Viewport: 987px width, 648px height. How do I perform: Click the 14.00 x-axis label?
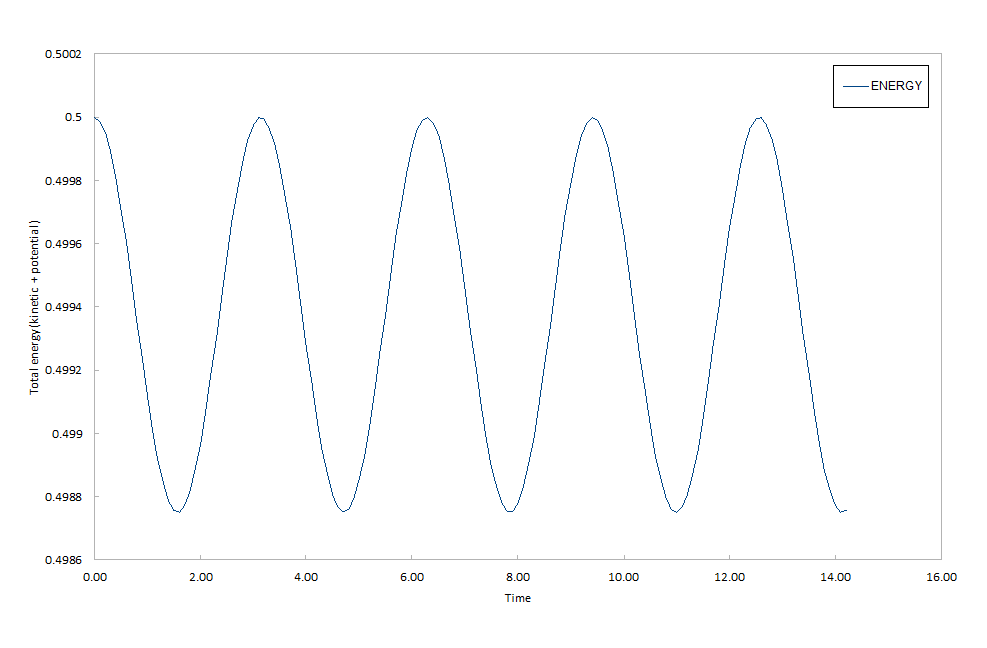point(835,577)
